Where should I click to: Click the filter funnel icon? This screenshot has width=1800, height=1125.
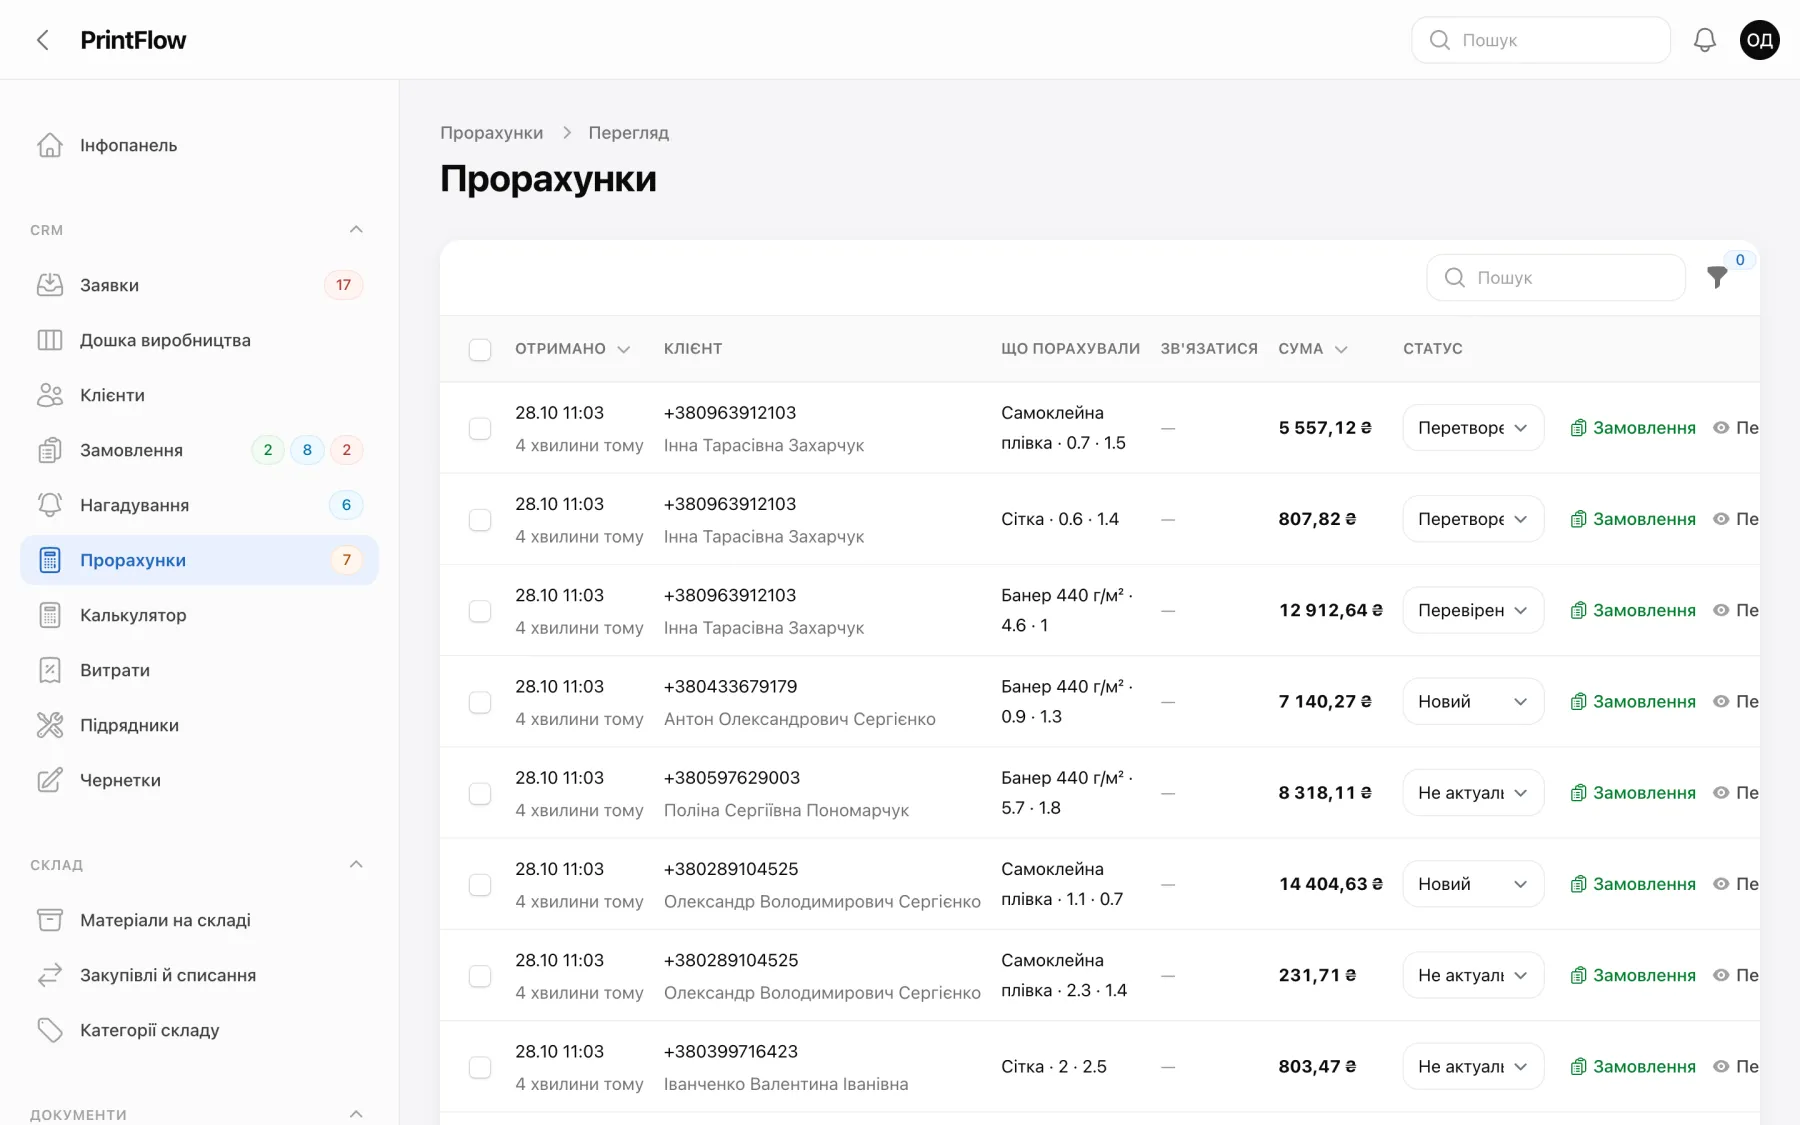(x=1717, y=277)
